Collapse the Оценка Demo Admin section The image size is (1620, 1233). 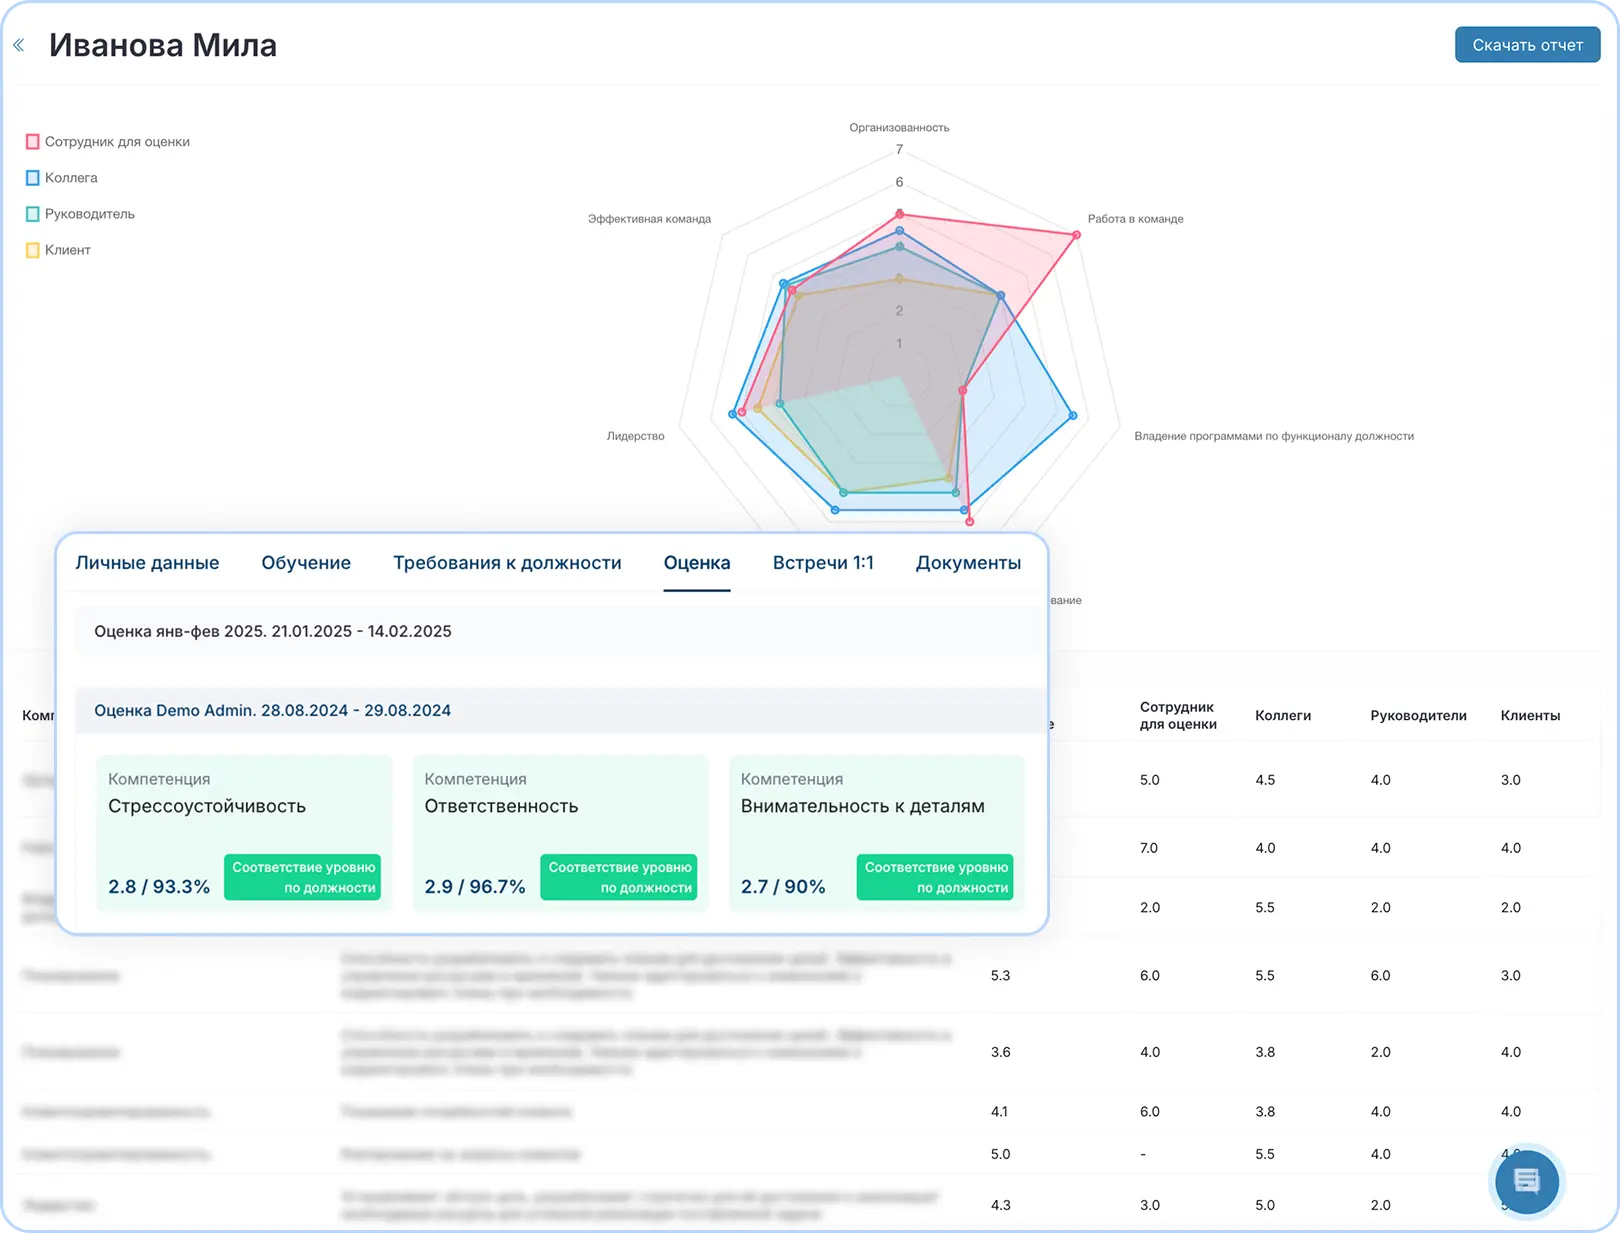(273, 711)
